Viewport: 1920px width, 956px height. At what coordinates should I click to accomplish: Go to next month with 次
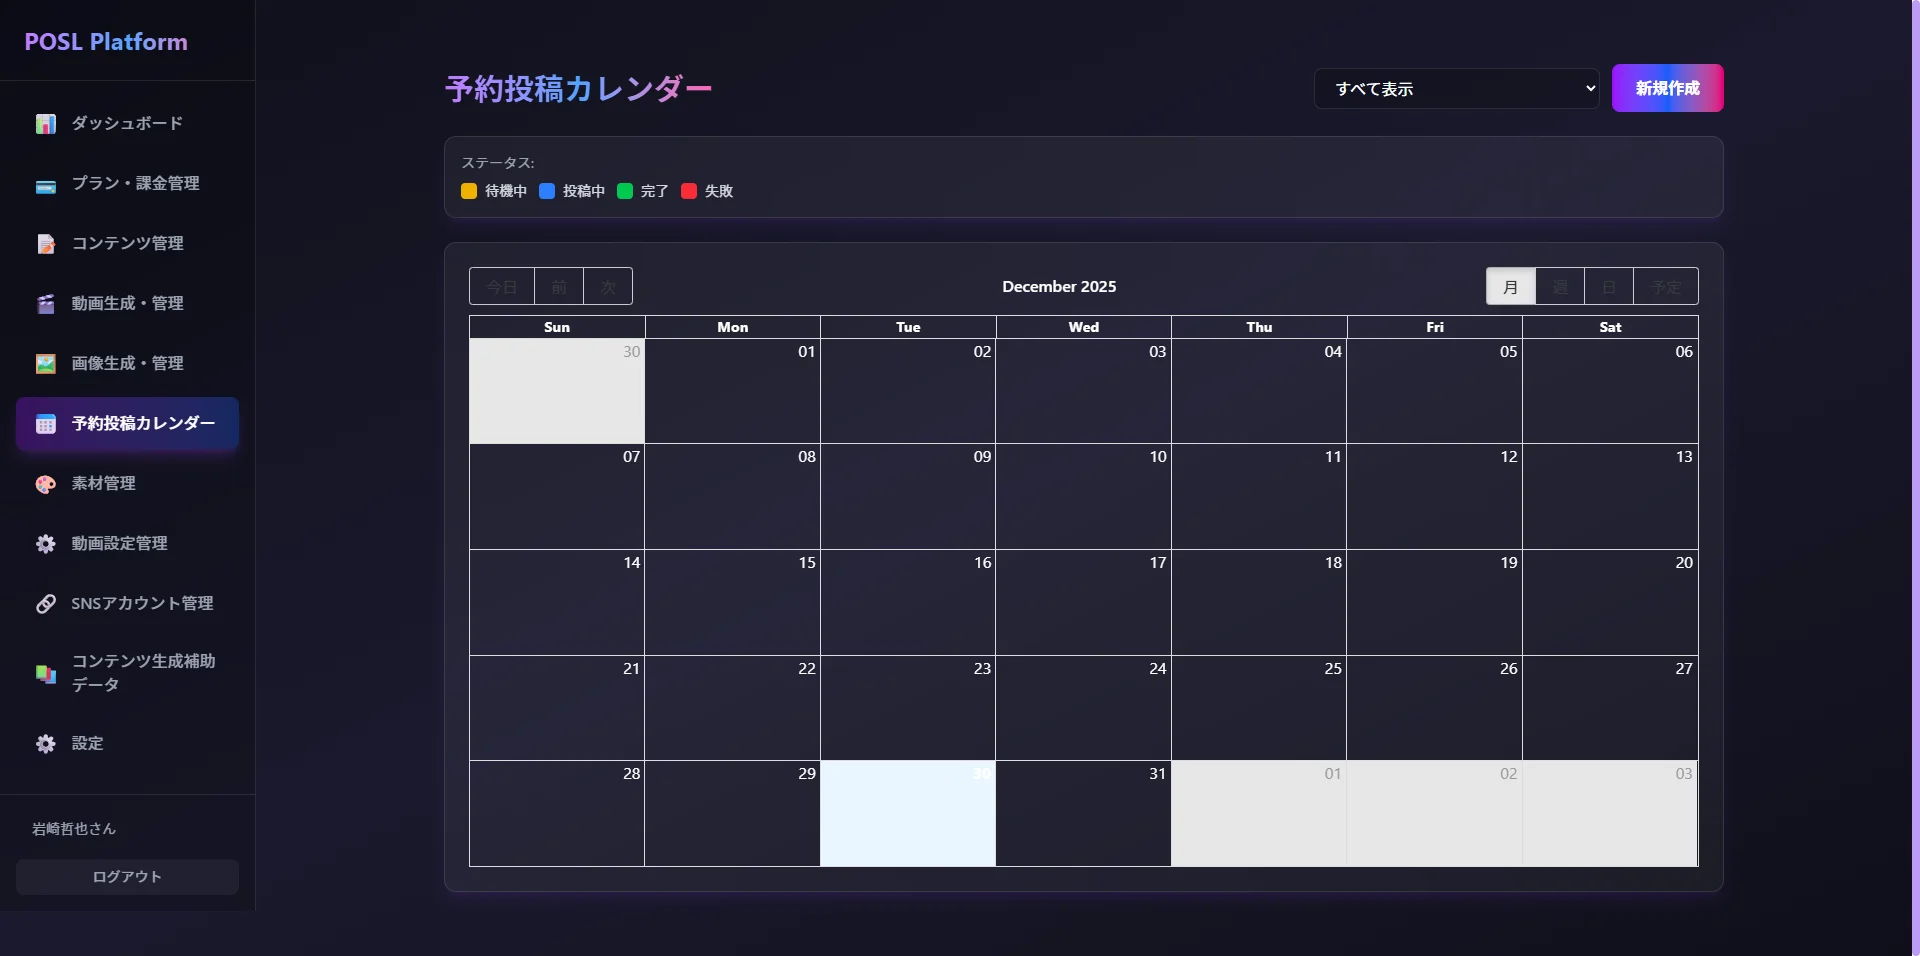[608, 287]
